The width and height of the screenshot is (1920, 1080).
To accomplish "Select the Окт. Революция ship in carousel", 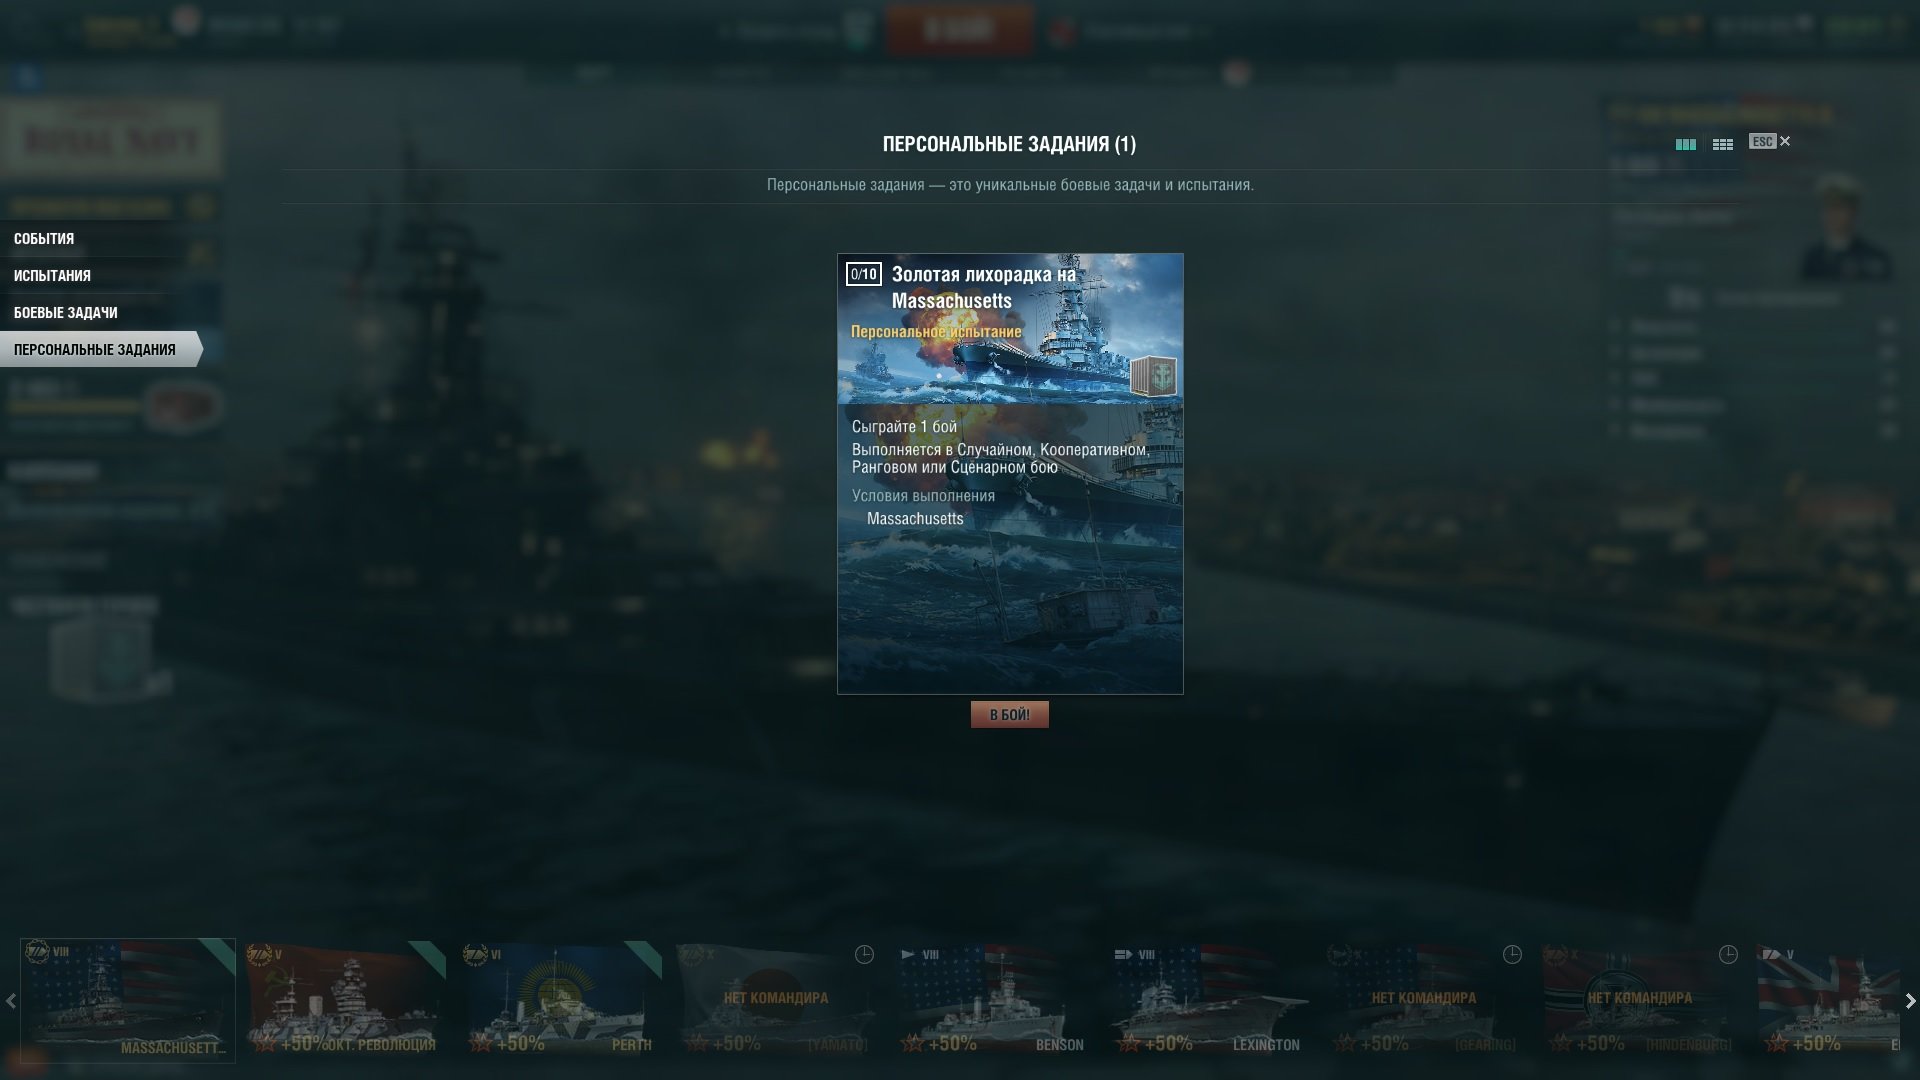I will (345, 1000).
